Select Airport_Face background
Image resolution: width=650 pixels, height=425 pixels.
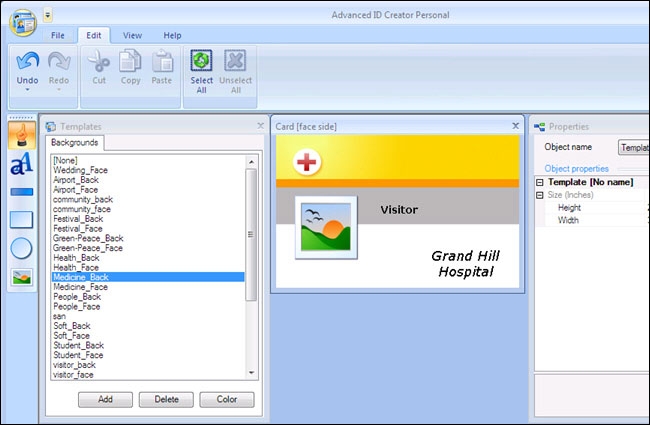(148, 189)
